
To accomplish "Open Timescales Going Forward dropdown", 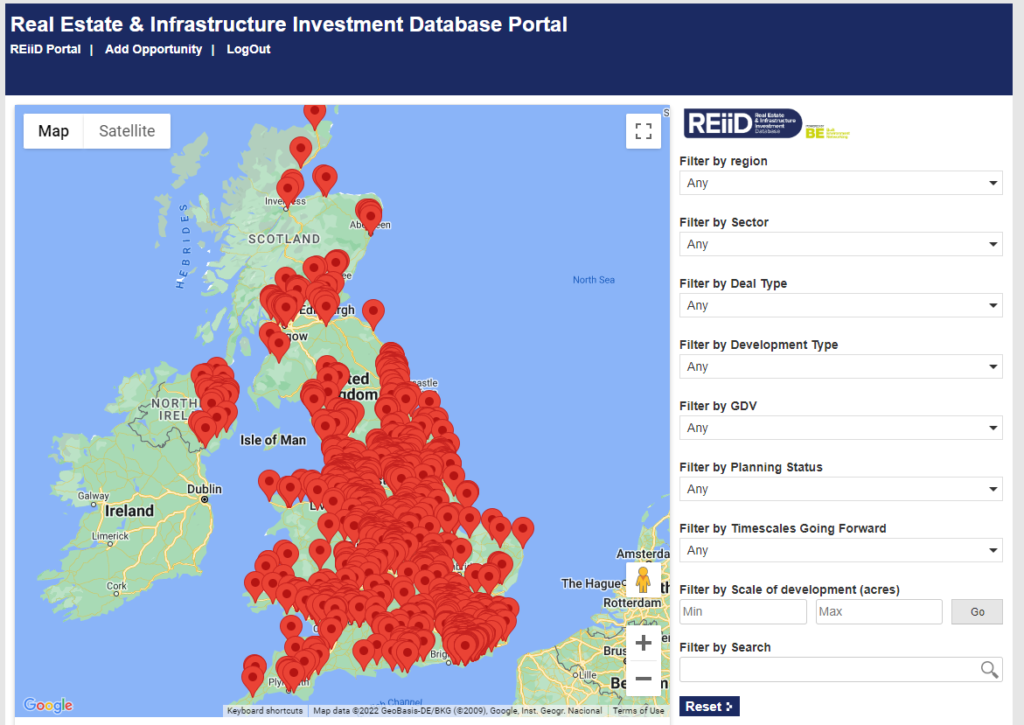I will (840, 551).
